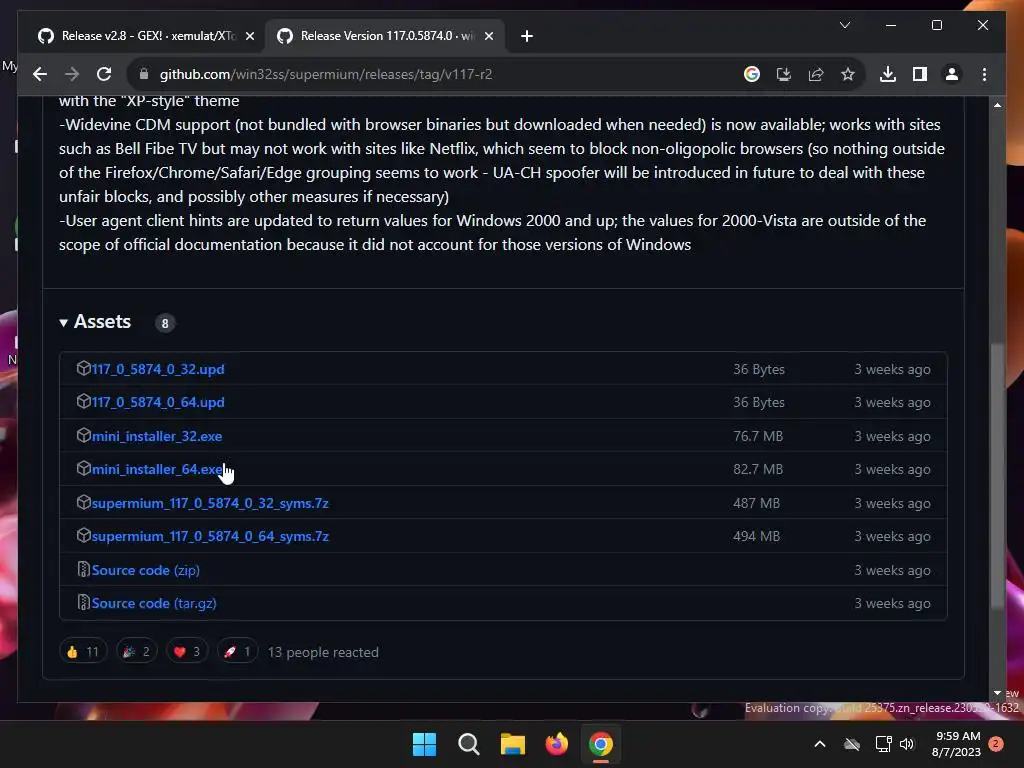The width and height of the screenshot is (1024, 768).
Task: Close the Release v2.8 - GEX! tab
Action: pyautogui.click(x=250, y=36)
